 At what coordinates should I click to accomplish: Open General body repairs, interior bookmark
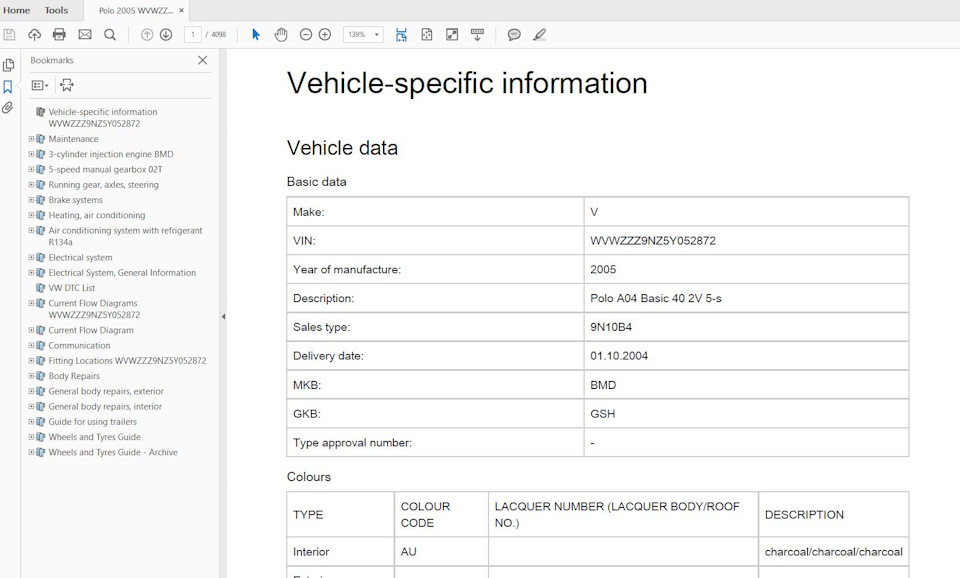pyautogui.click(x=105, y=407)
